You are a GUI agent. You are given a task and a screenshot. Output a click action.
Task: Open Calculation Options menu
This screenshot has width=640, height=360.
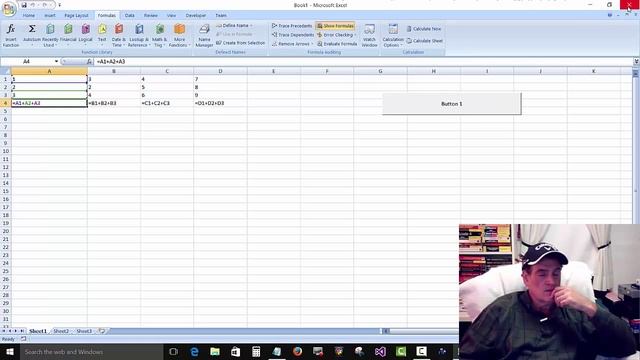[x=393, y=35]
